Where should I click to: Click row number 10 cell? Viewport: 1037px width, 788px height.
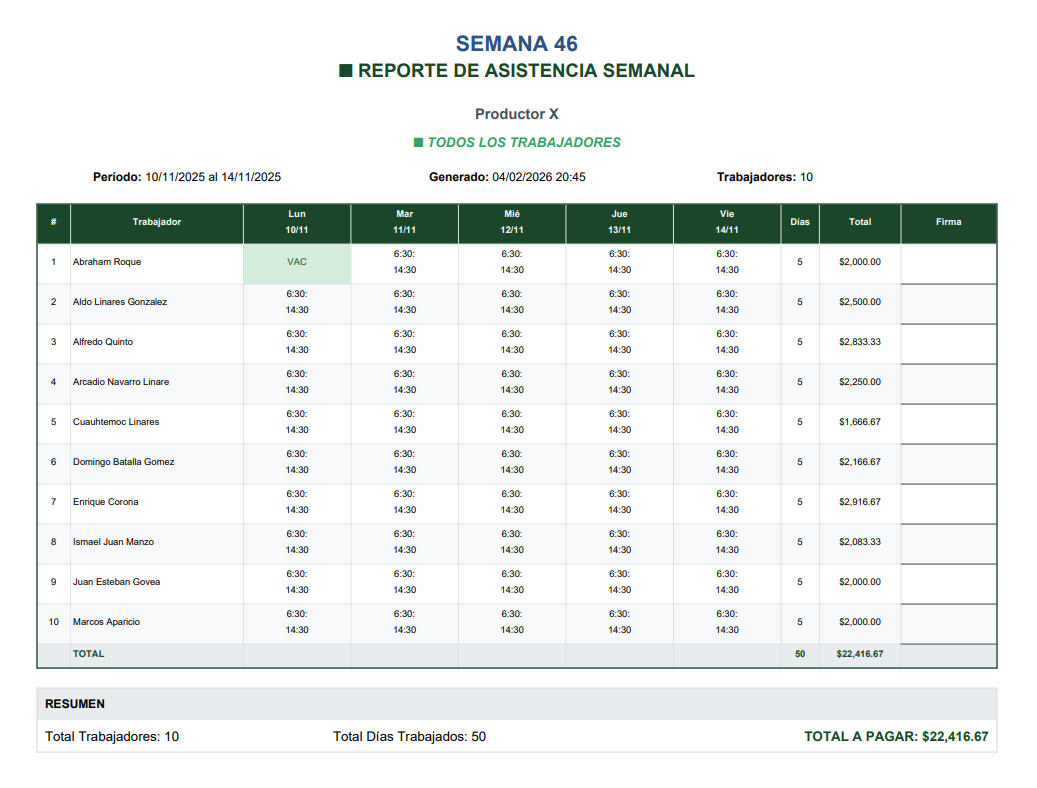[54, 622]
